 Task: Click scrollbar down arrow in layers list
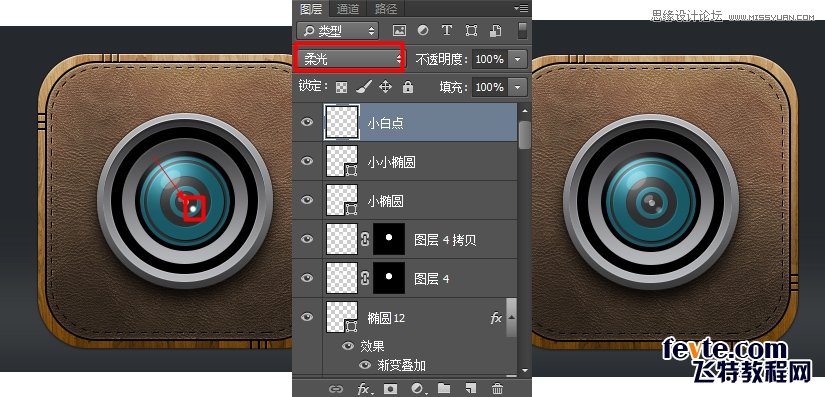[x=524, y=370]
